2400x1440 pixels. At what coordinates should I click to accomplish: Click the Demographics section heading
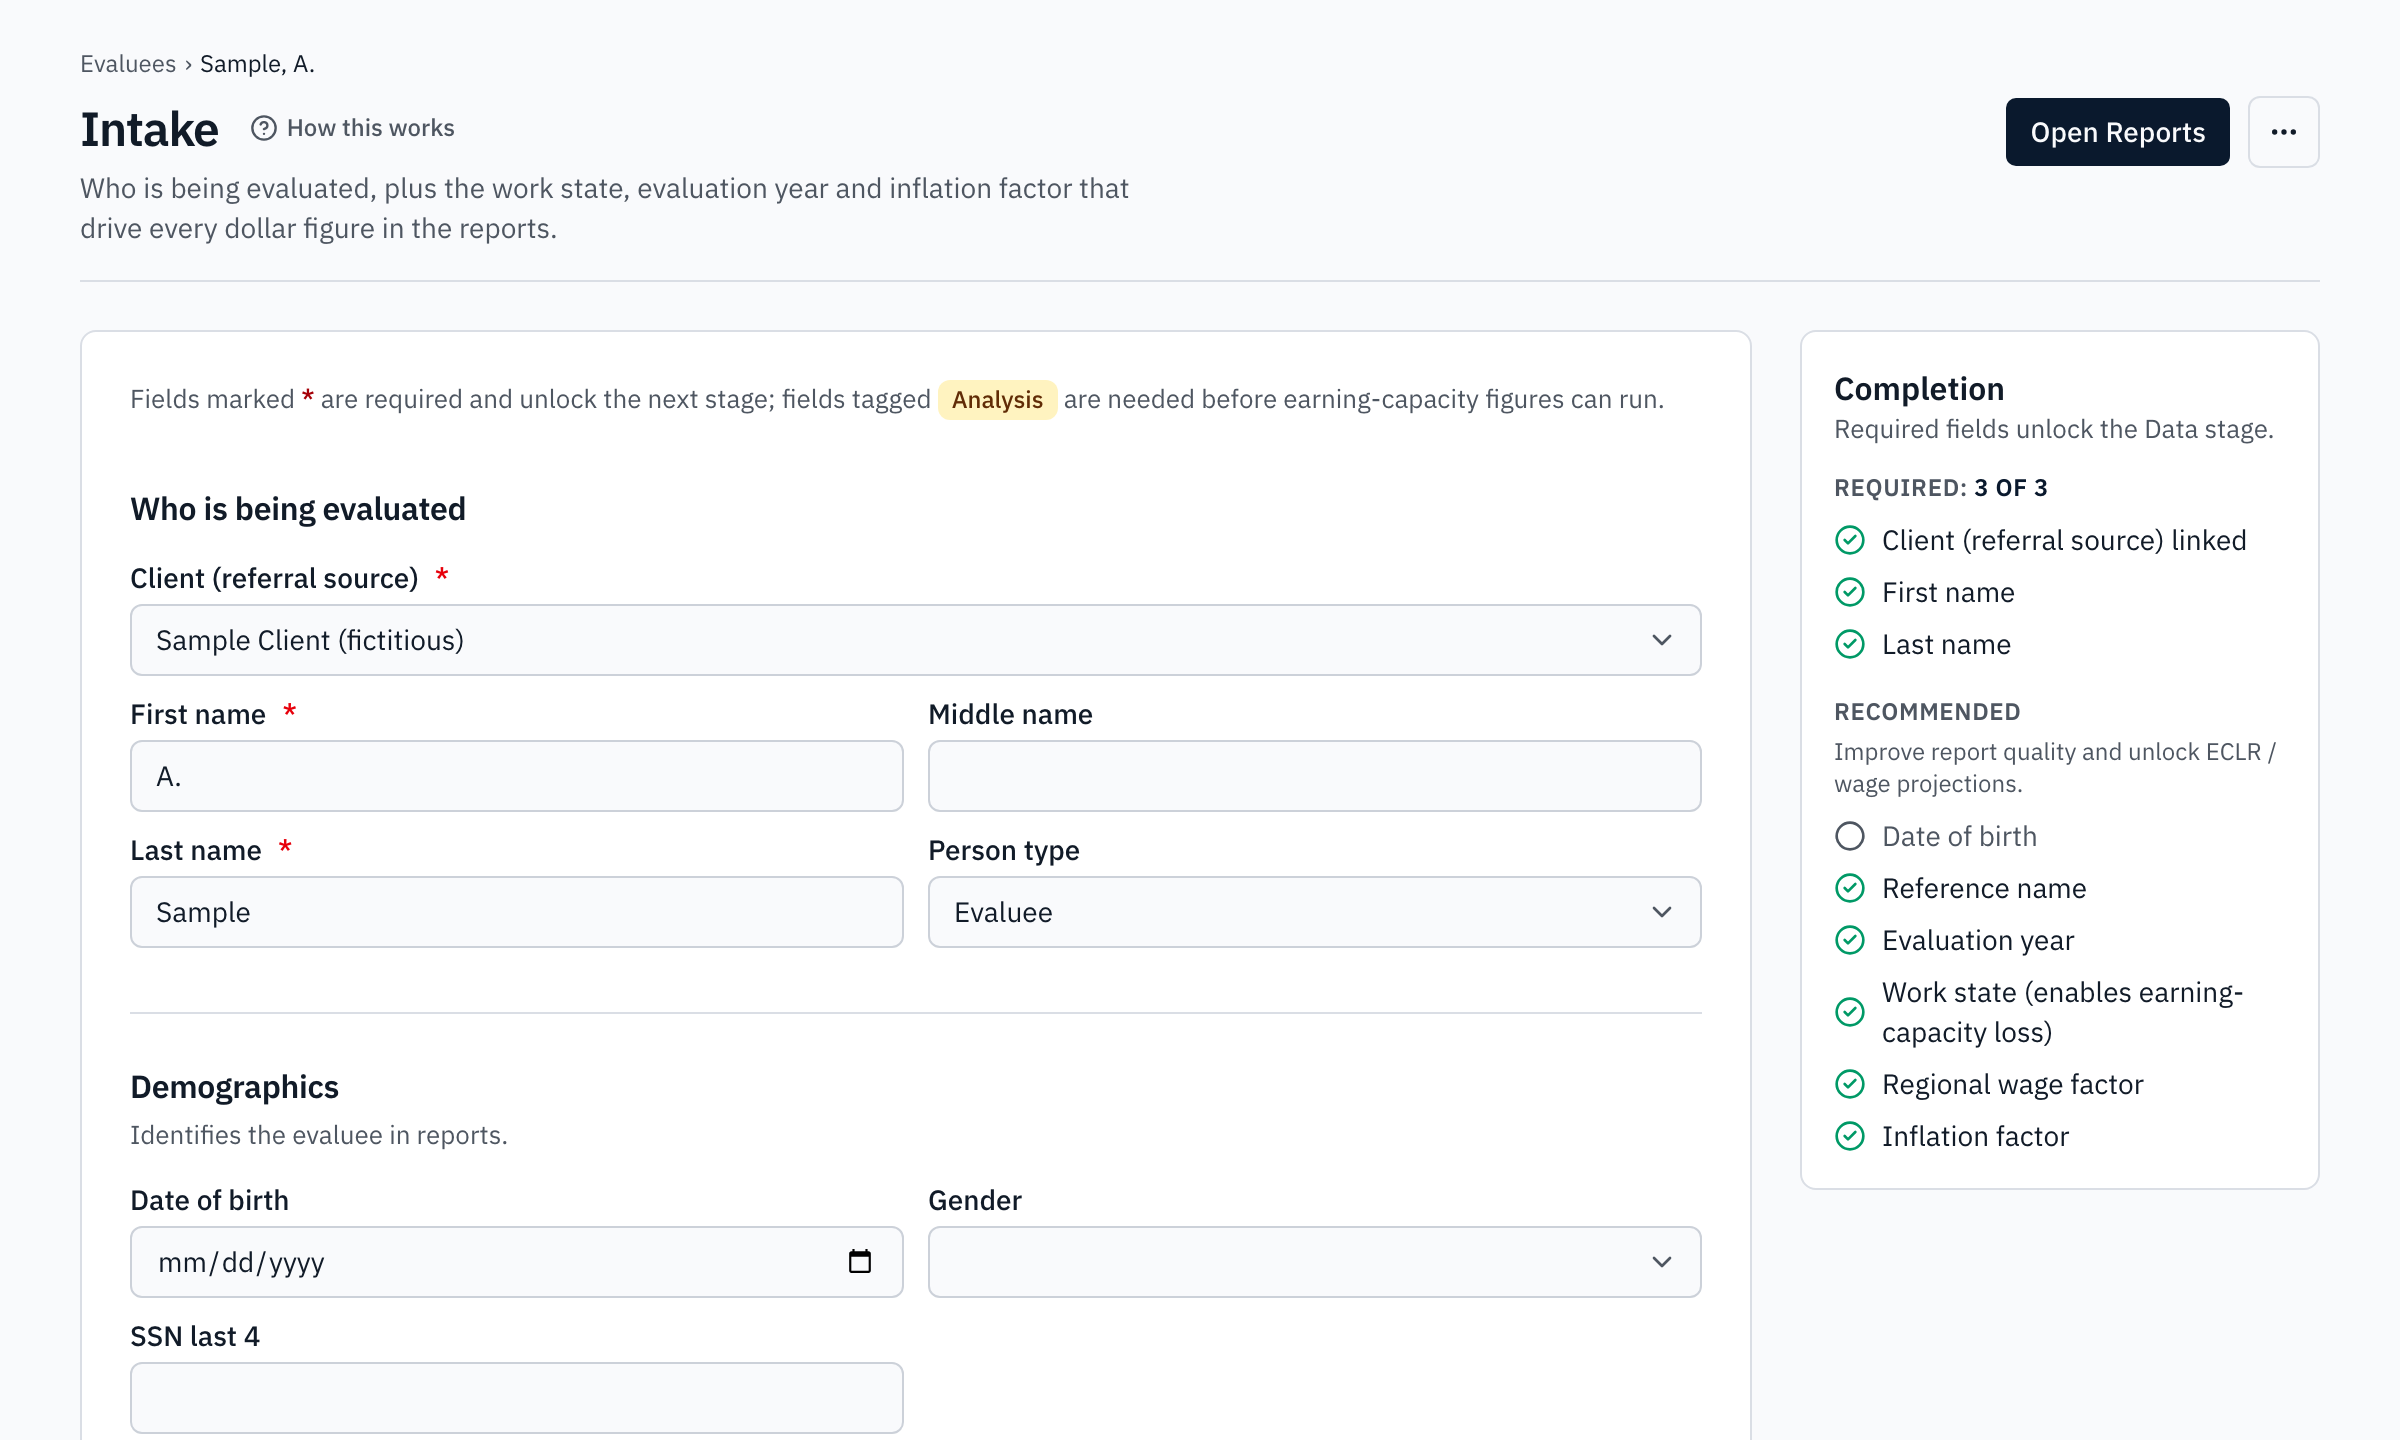[235, 1087]
